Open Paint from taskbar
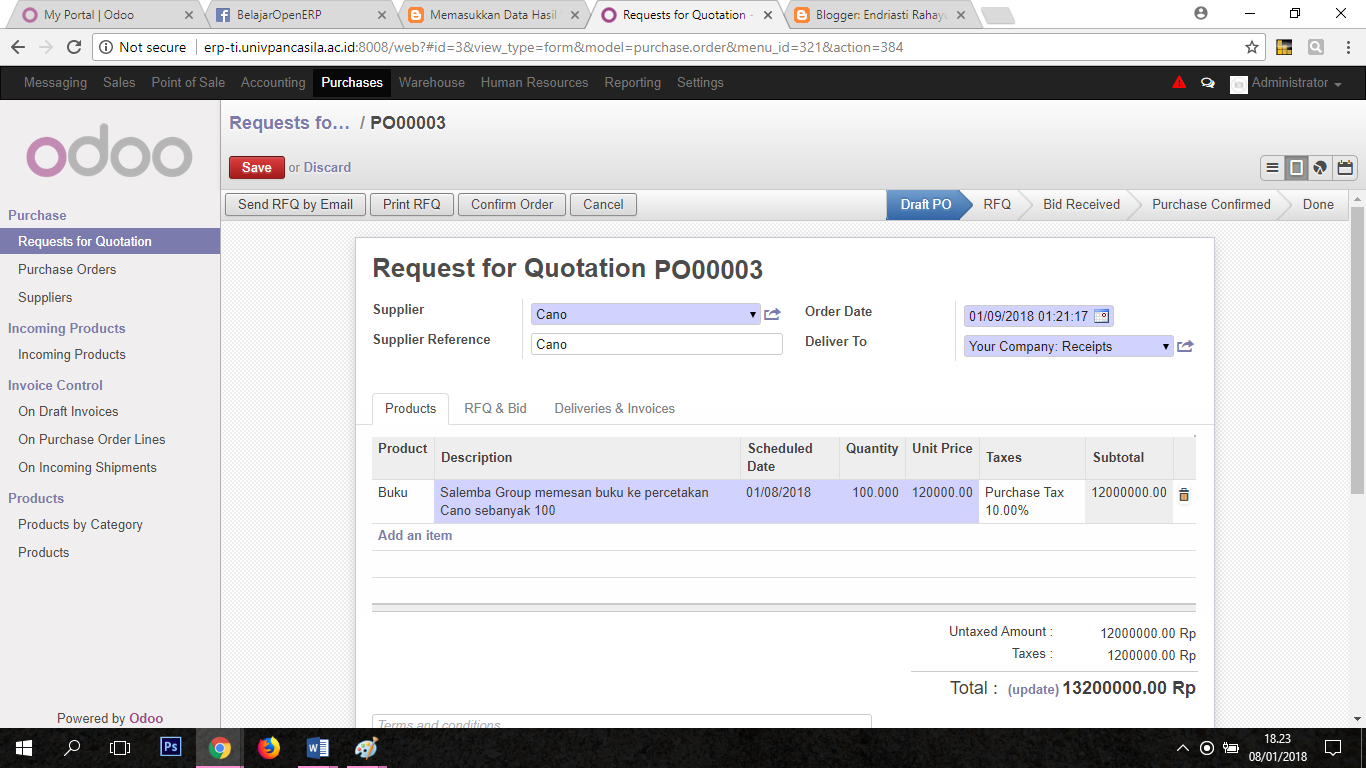The height and width of the screenshot is (768, 1366). [x=367, y=748]
